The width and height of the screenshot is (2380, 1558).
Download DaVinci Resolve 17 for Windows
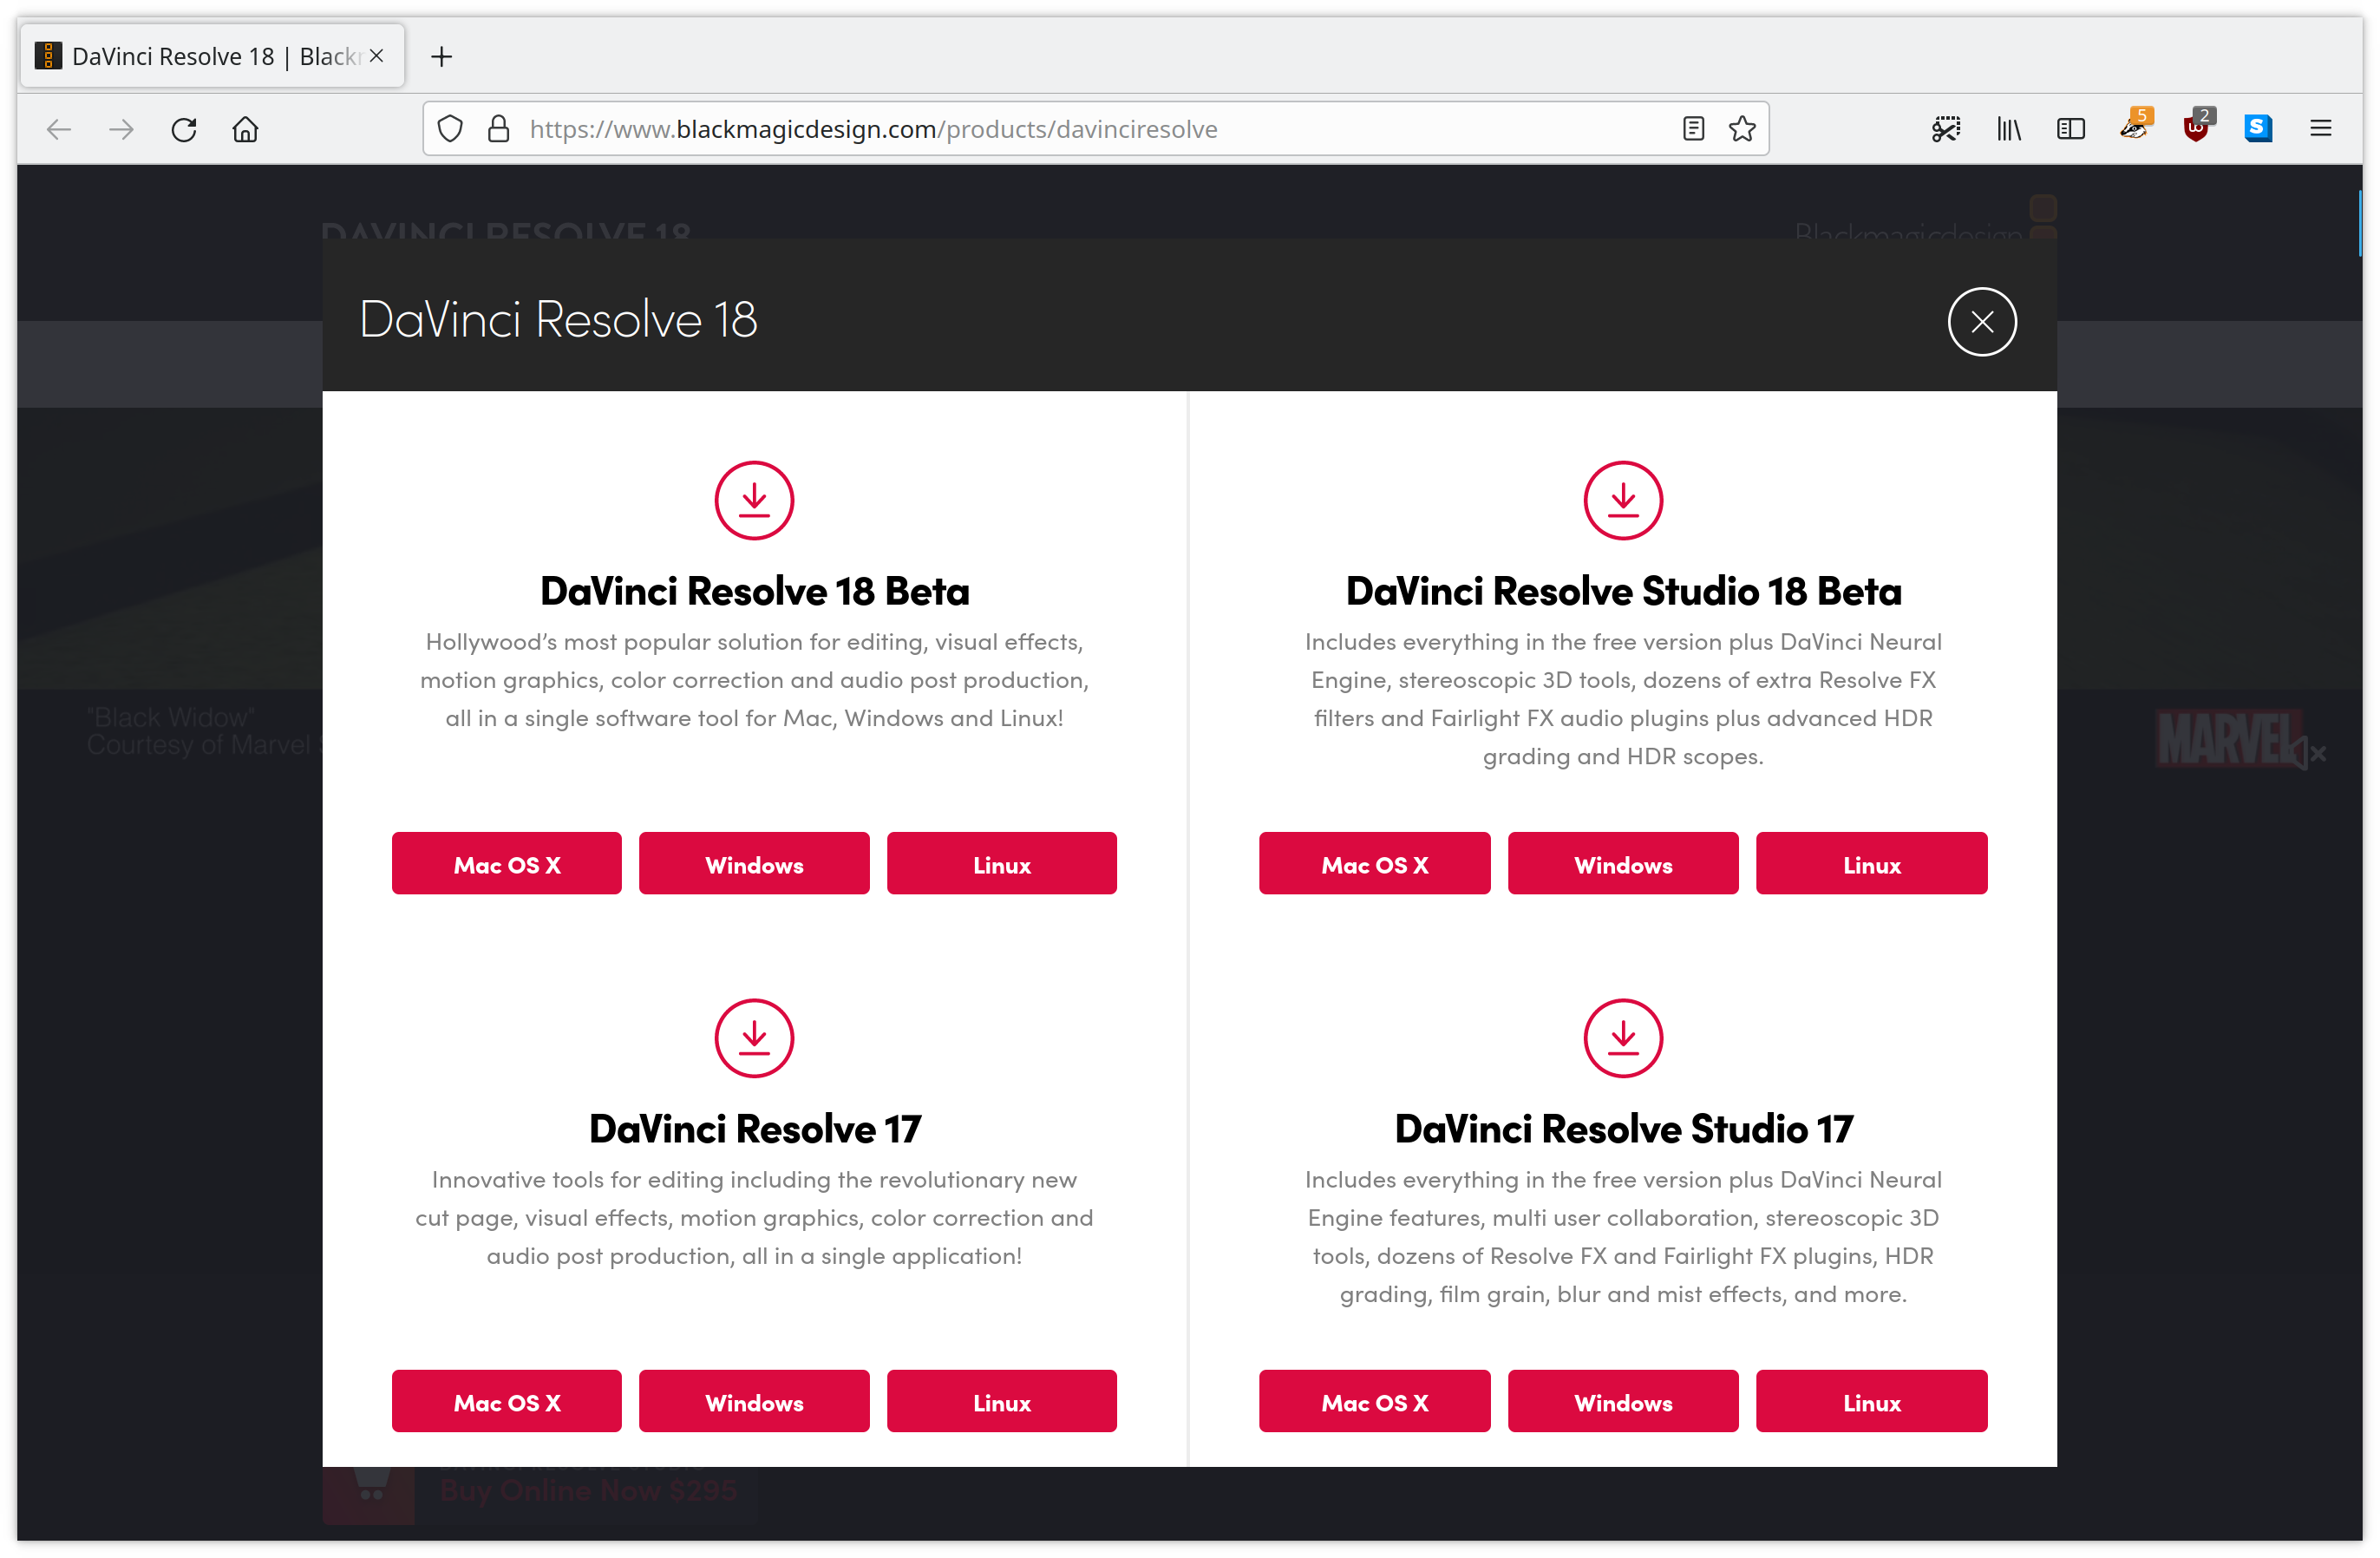point(754,1402)
